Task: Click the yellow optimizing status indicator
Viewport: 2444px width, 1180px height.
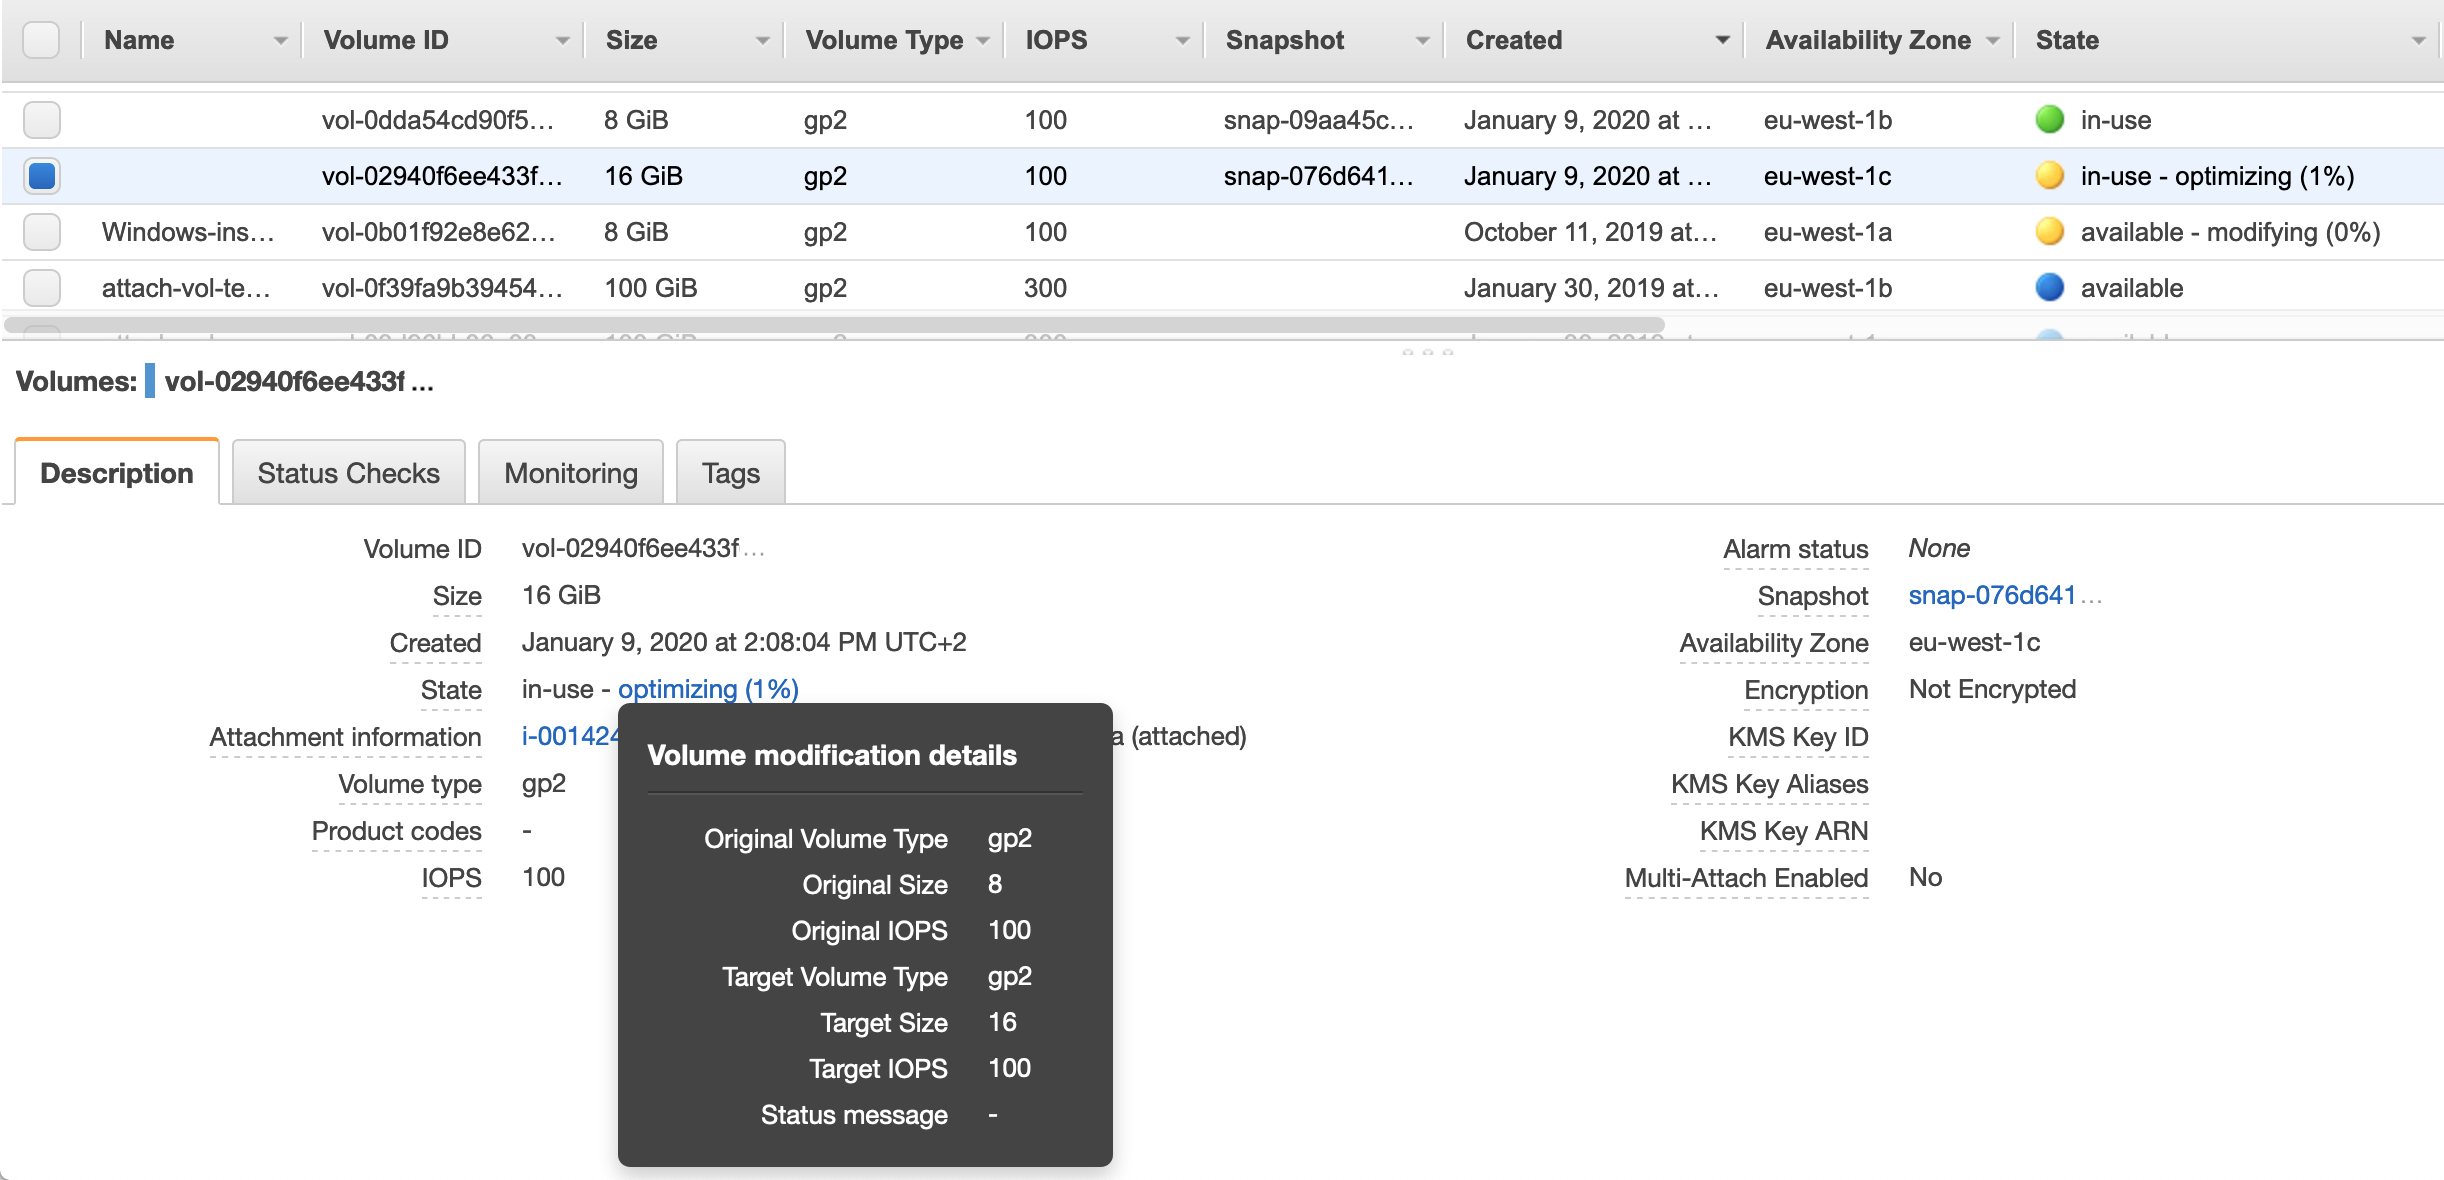Action: pos(2049,176)
